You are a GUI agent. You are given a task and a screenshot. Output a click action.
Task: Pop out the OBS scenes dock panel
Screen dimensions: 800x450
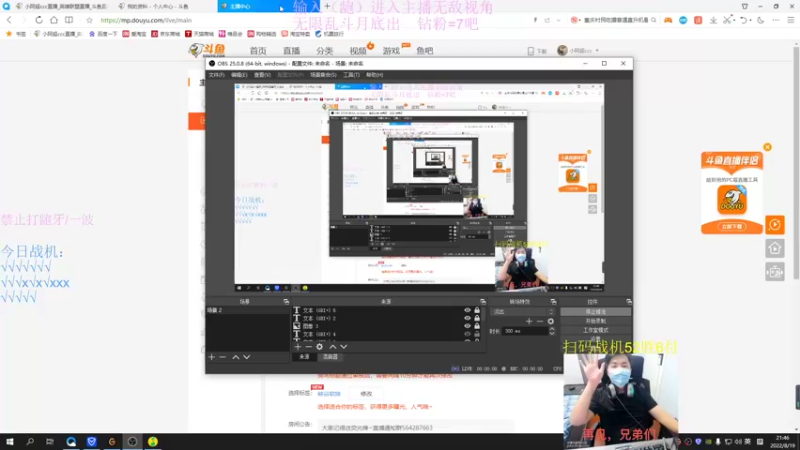click(x=286, y=302)
